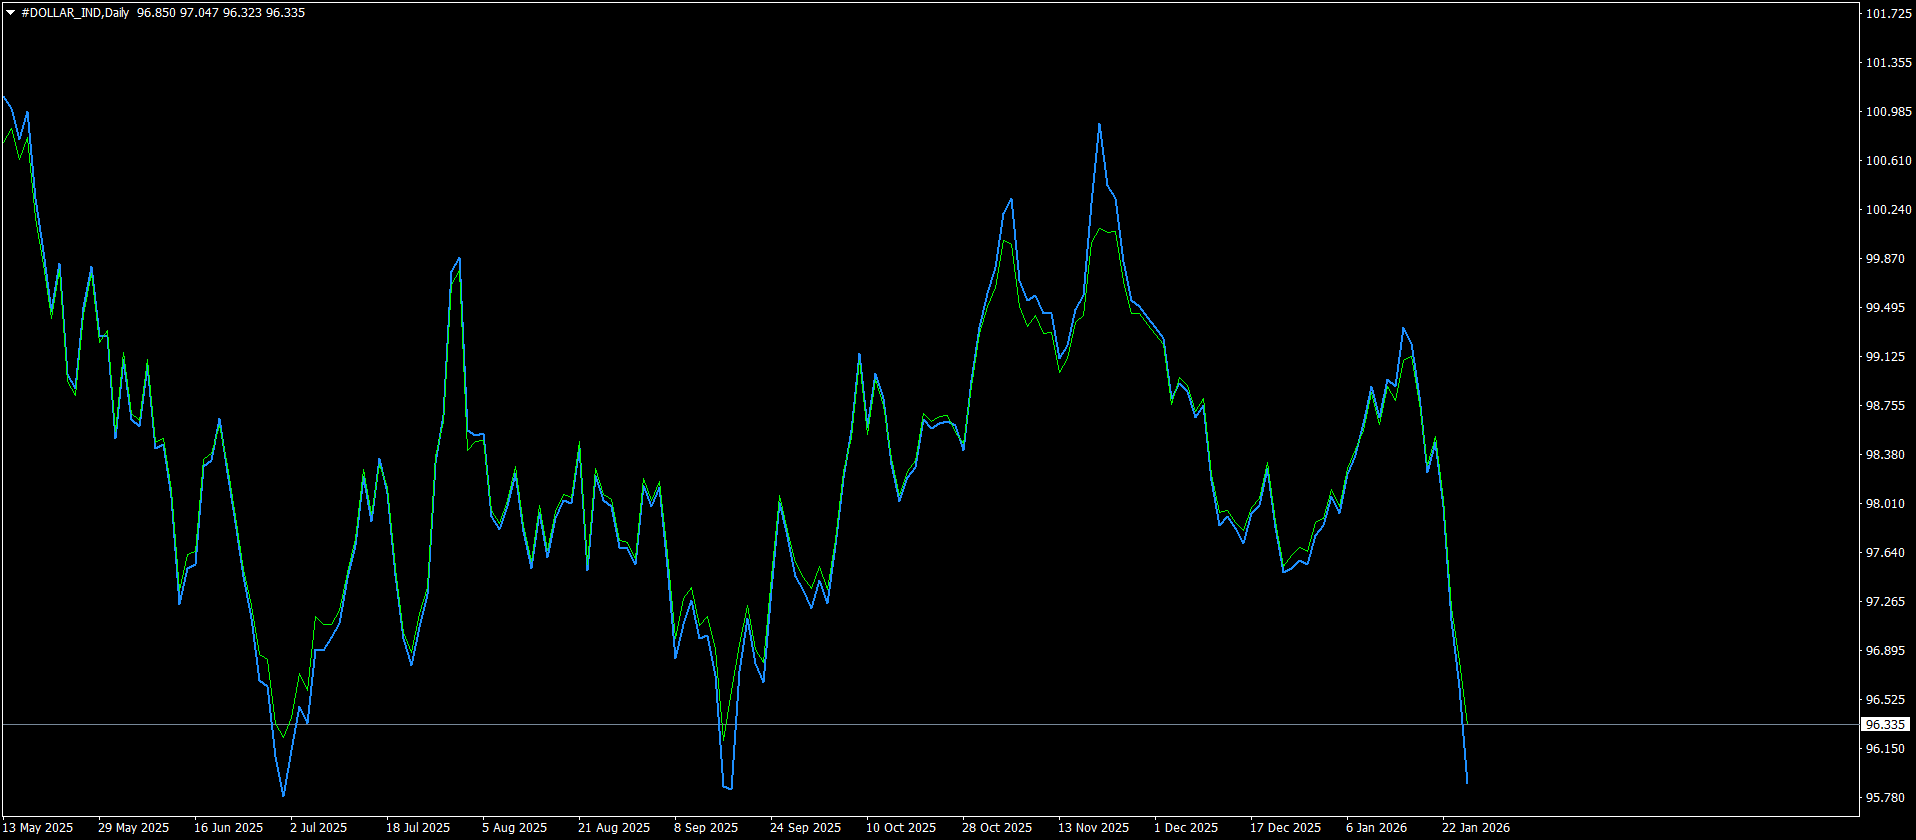The image size is (1916, 840).
Task: Select the 96.850 open value in header
Action: coord(156,13)
